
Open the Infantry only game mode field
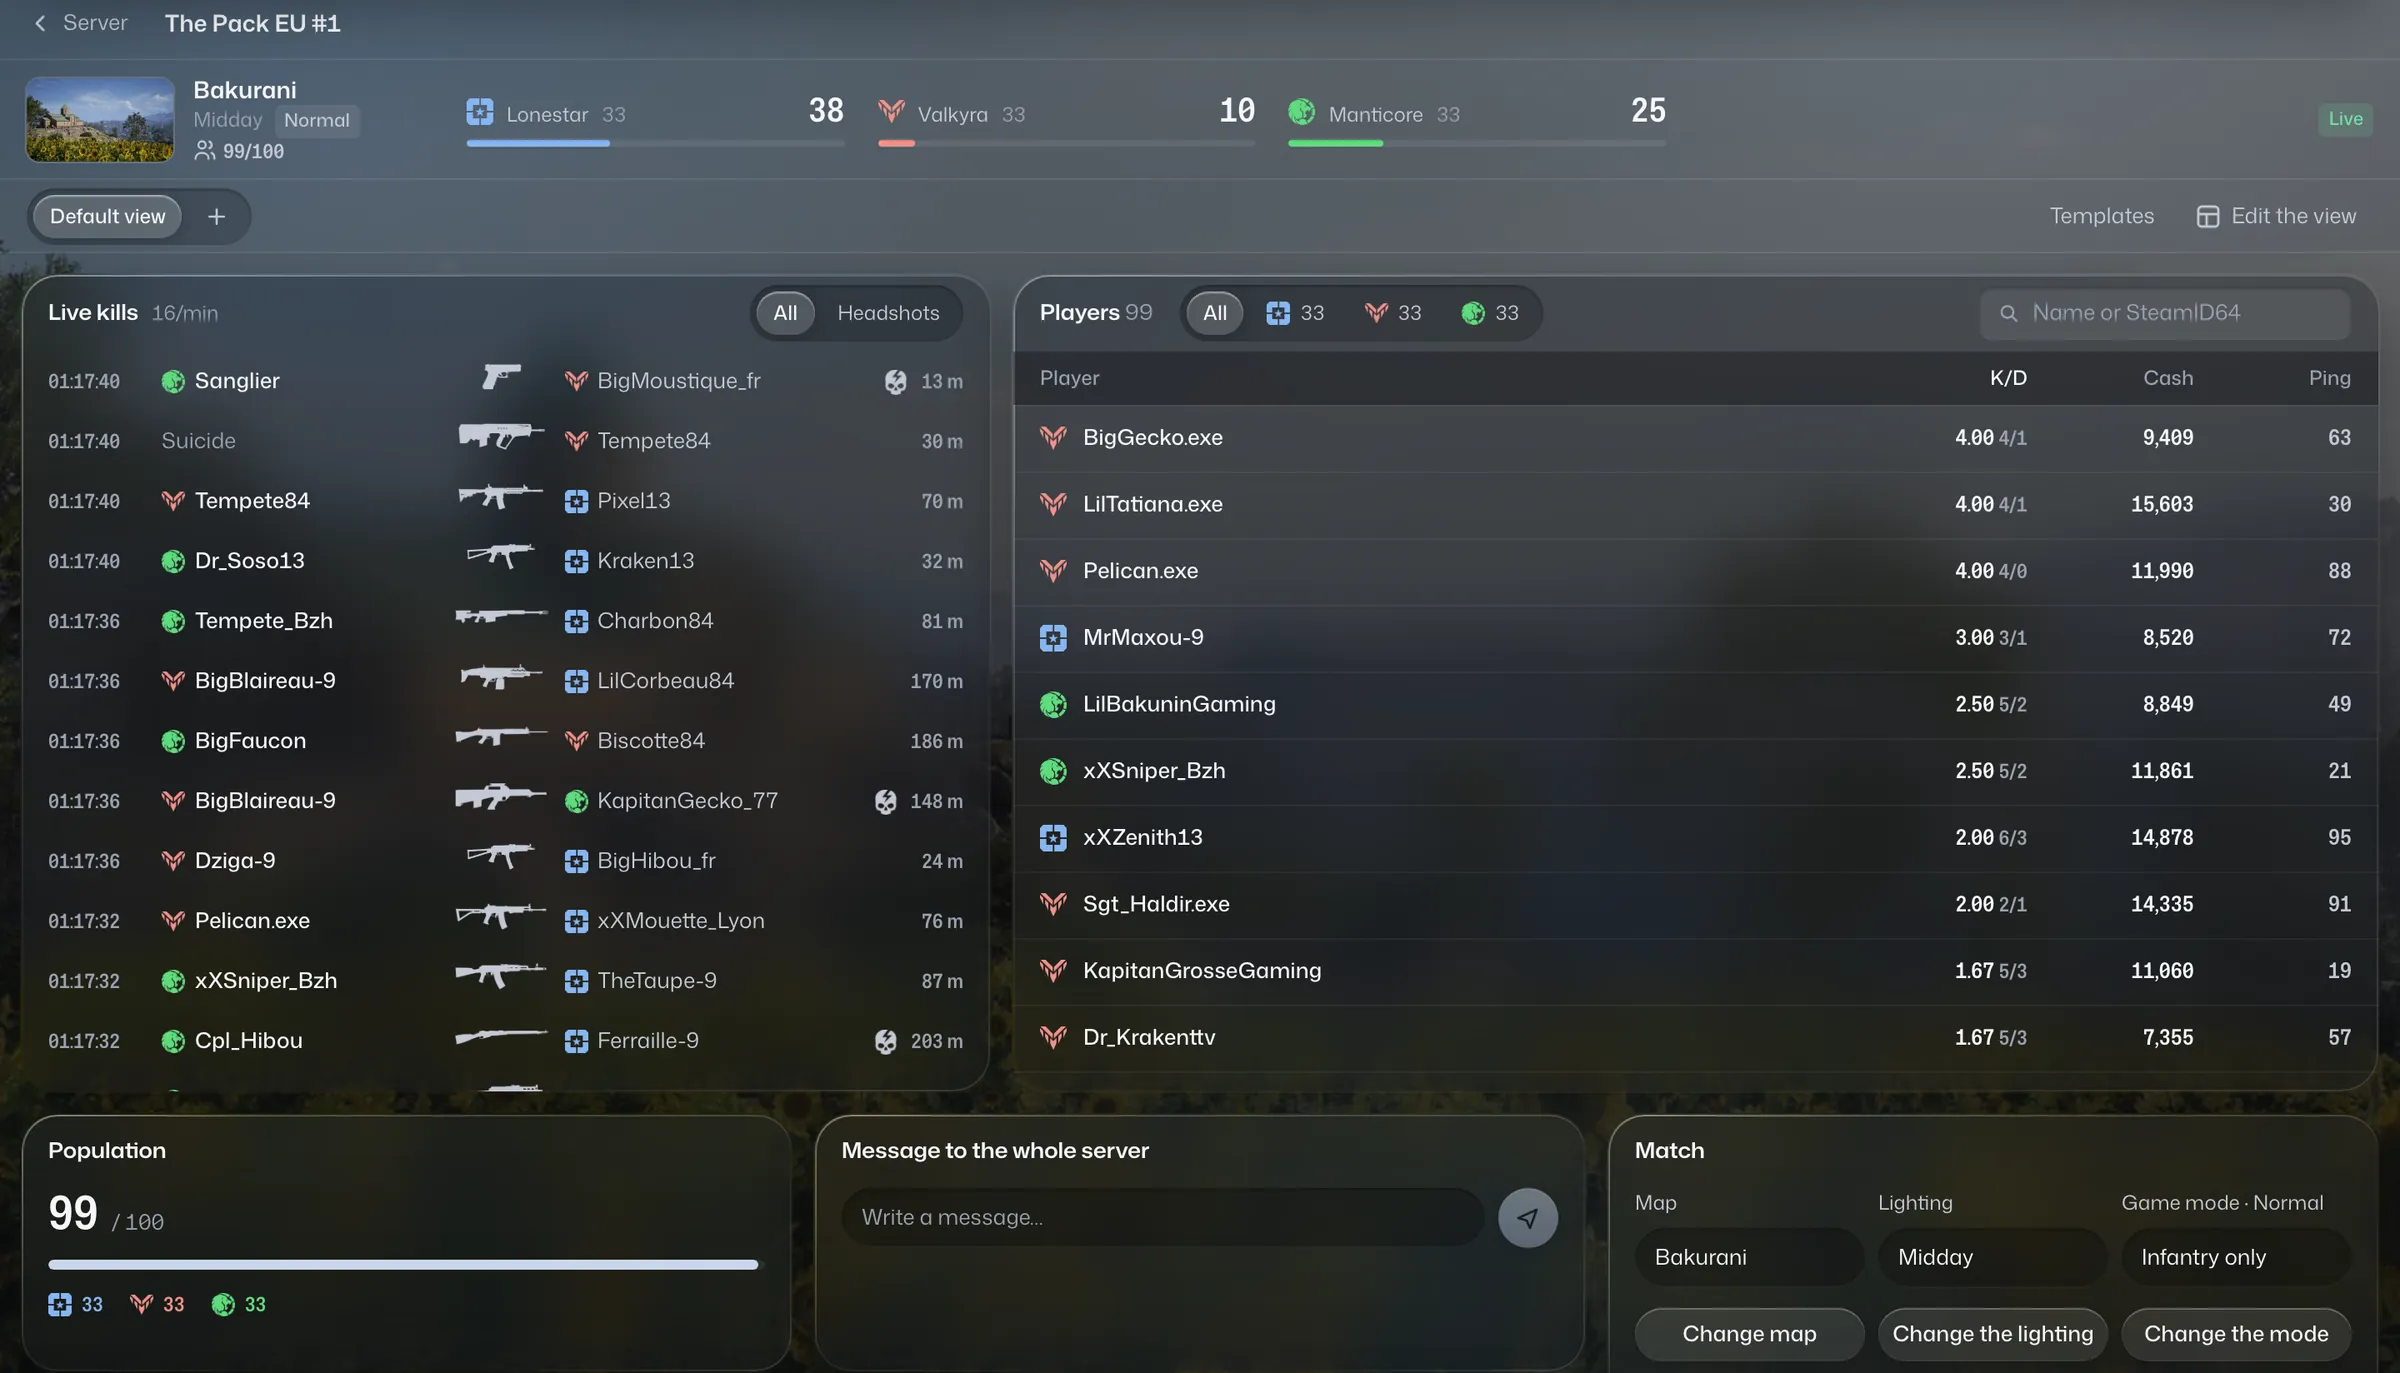coord(2236,1257)
